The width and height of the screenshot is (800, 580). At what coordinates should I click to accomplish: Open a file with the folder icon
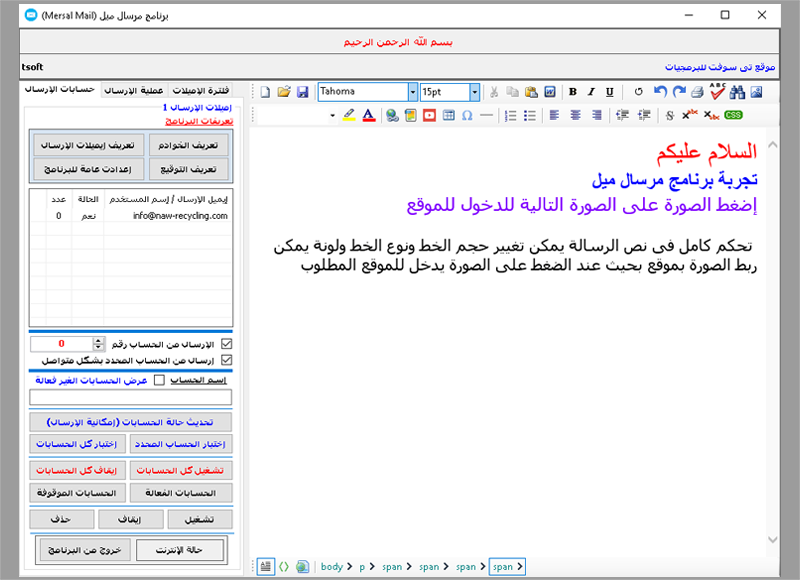point(284,92)
